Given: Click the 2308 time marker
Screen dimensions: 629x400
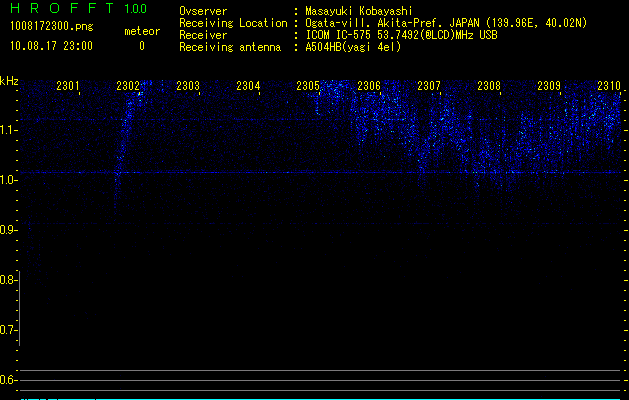Looking at the screenshot, I should point(489,86).
